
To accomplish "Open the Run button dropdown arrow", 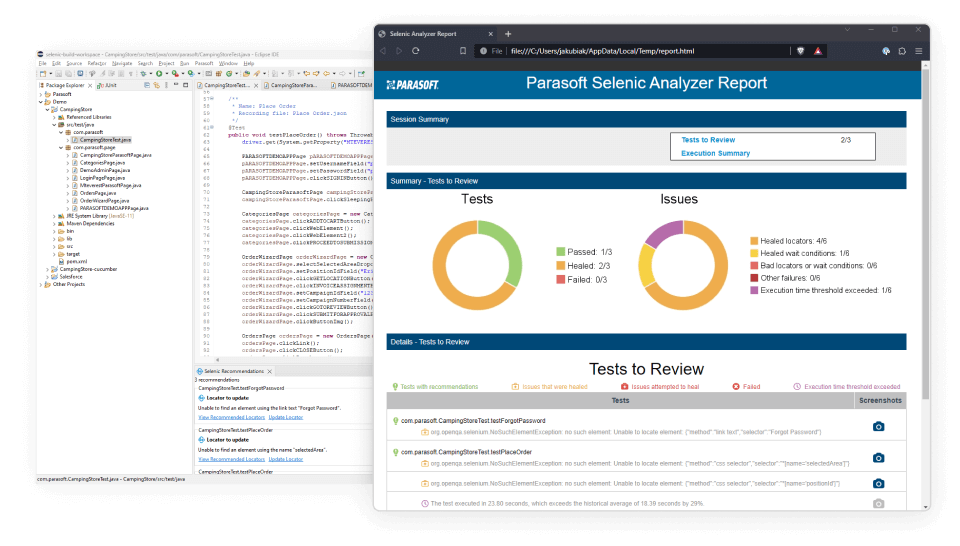I will click(x=167, y=73).
